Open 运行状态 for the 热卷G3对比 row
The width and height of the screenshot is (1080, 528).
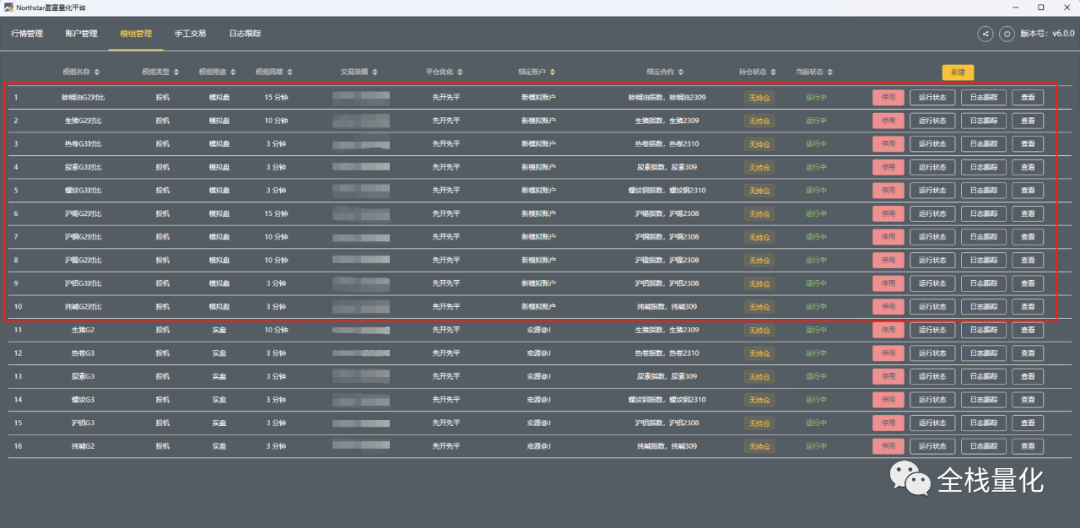932,144
